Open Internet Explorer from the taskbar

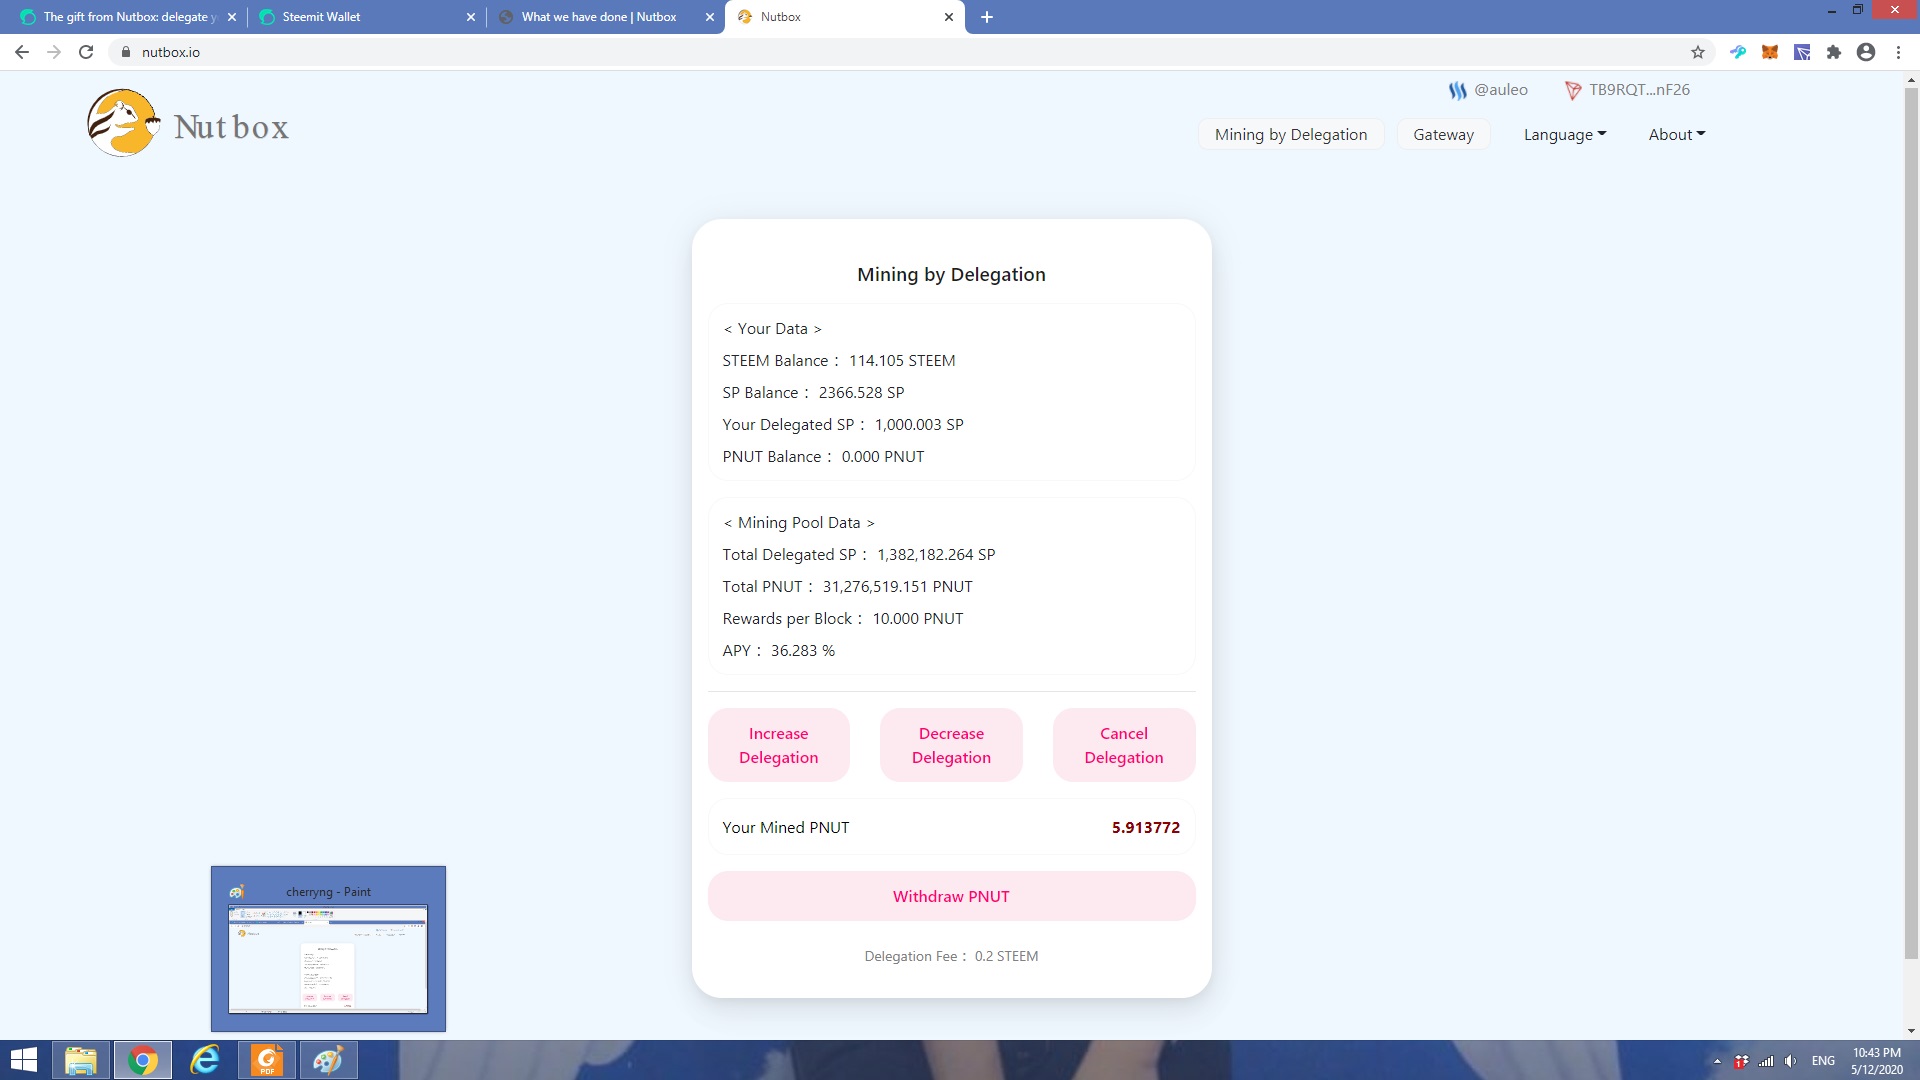(205, 1060)
